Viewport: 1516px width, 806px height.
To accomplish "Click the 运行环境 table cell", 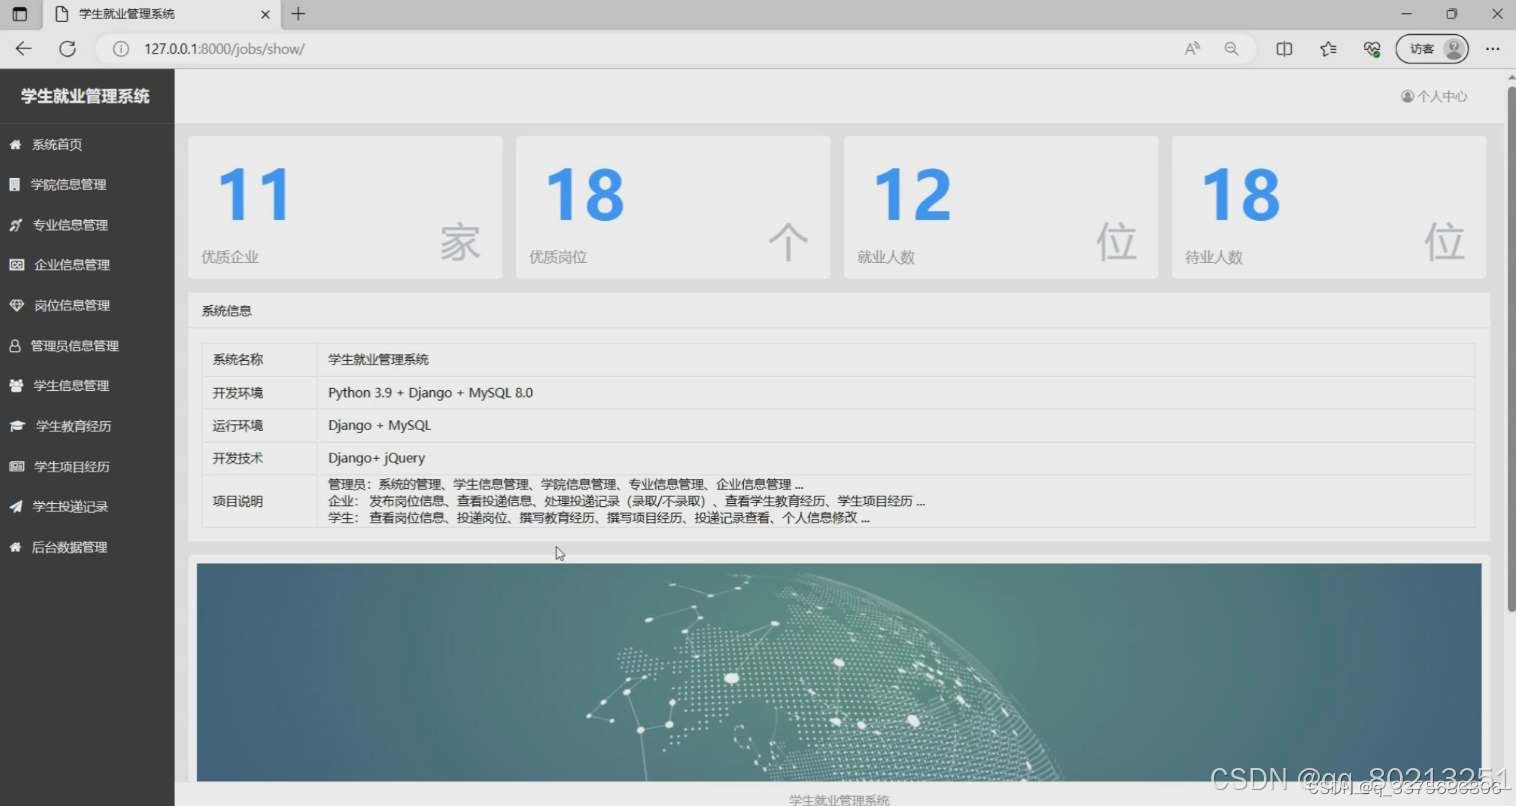I will [260, 426].
